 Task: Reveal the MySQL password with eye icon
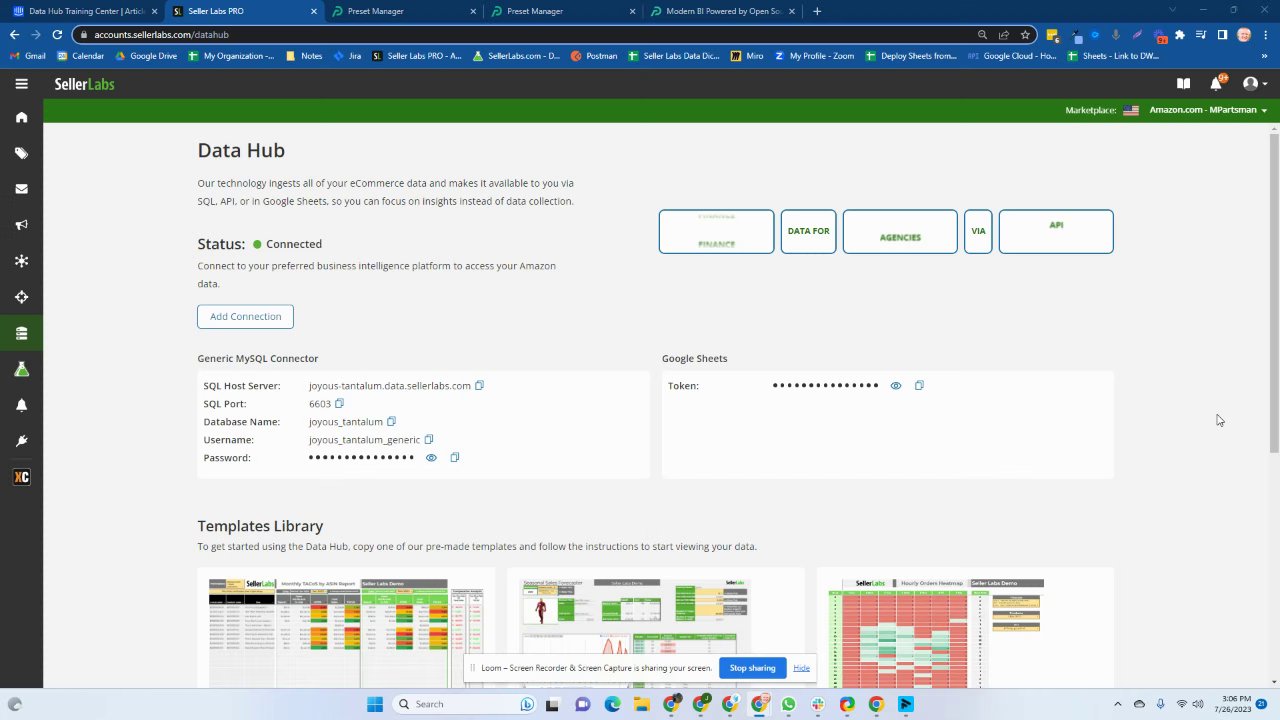[431, 457]
